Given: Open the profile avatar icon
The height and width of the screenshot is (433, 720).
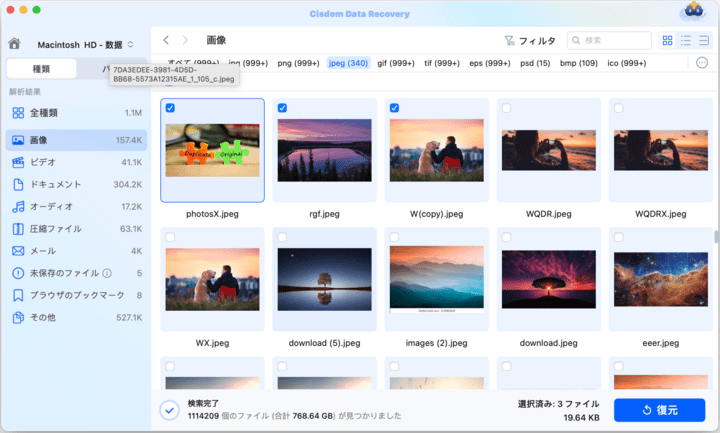Looking at the screenshot, I should point(693,11).
